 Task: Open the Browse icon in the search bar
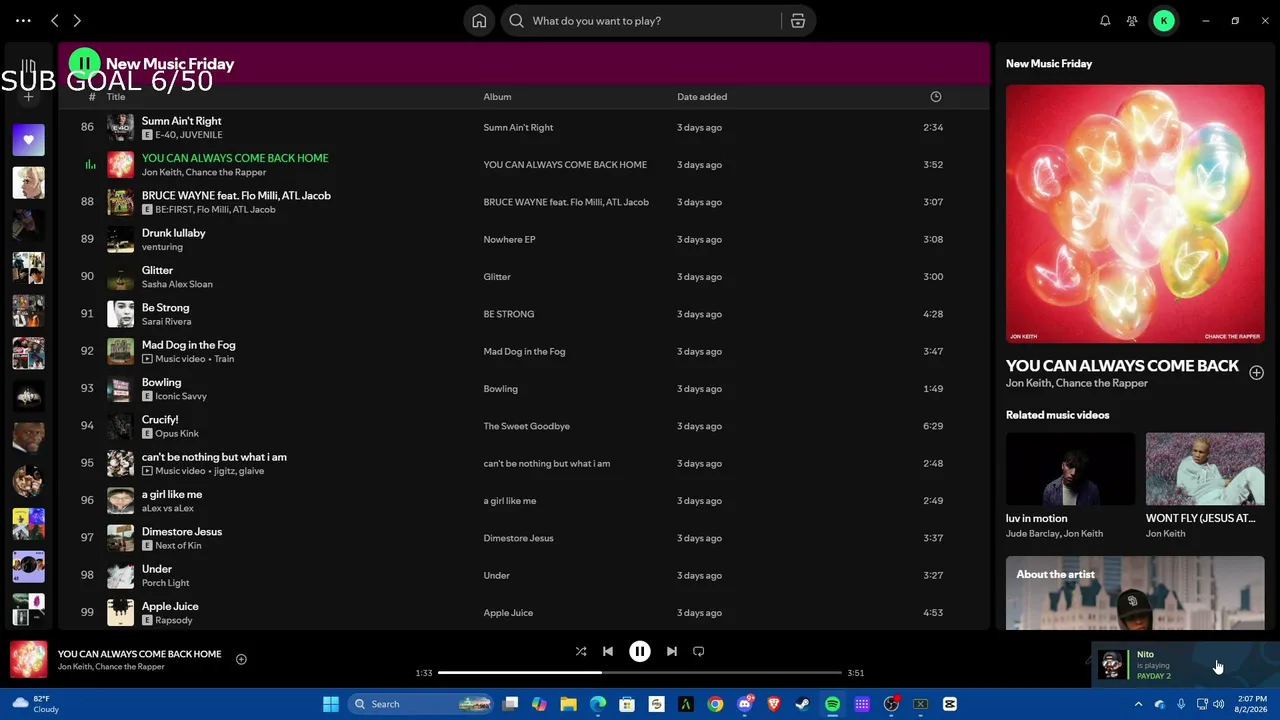tap(798, 20)
